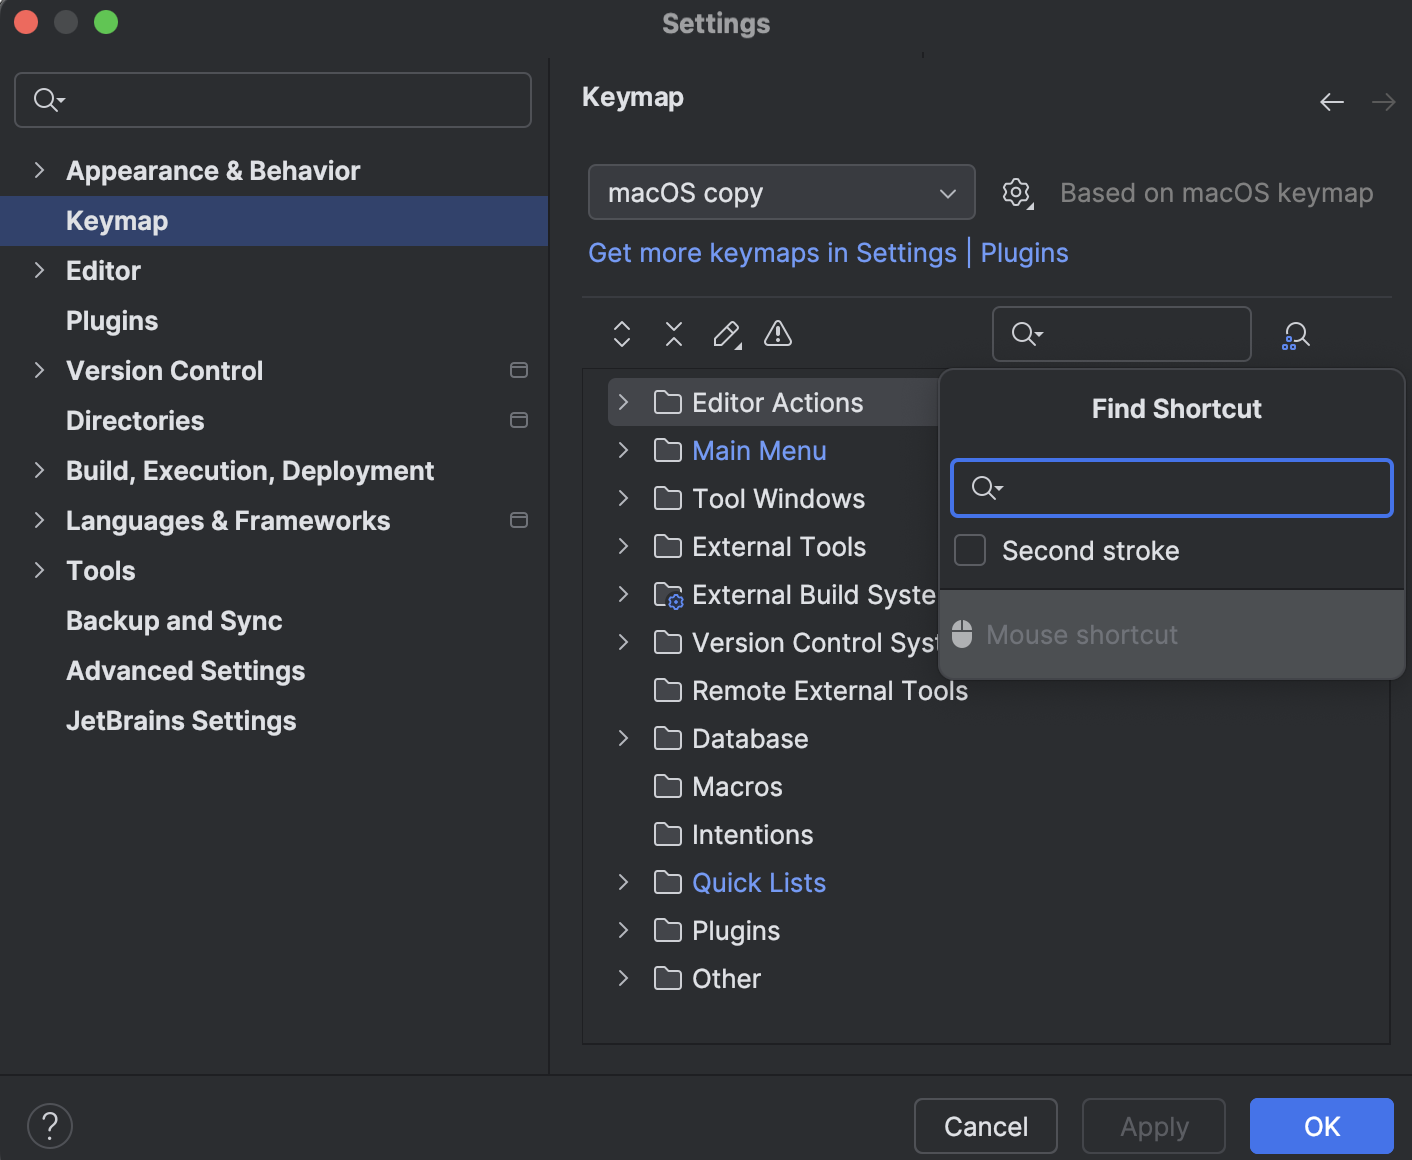Click the Expand All icon above the keymap tree
The width and height of the screenshot is (1412, 1160).
[621, 334]
